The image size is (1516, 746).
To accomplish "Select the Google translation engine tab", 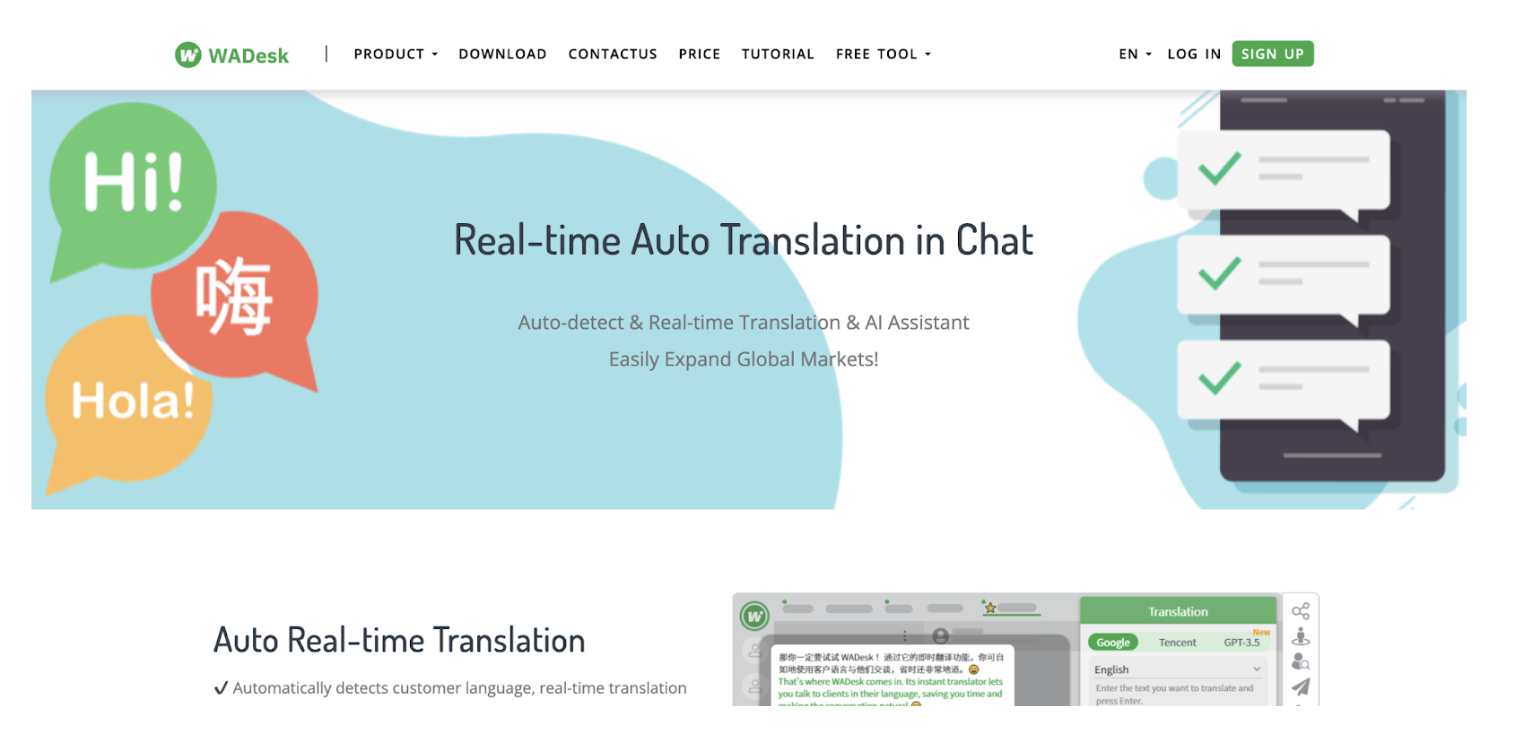I will pyautogui.click(x=1113, y=643).
